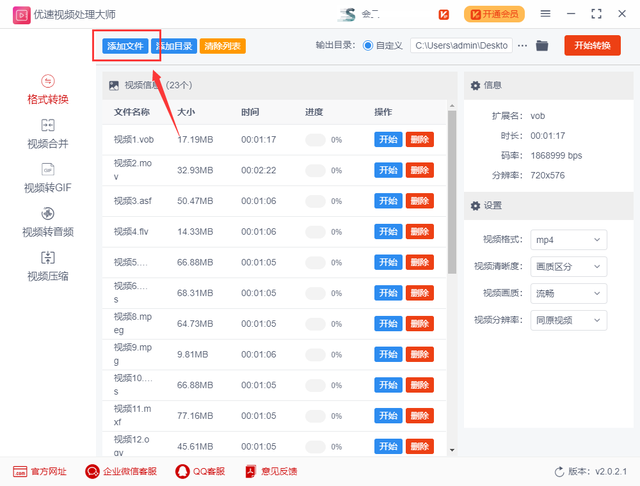
Task: Open 意见反馈 feedback icon
Action: [250, 472]
